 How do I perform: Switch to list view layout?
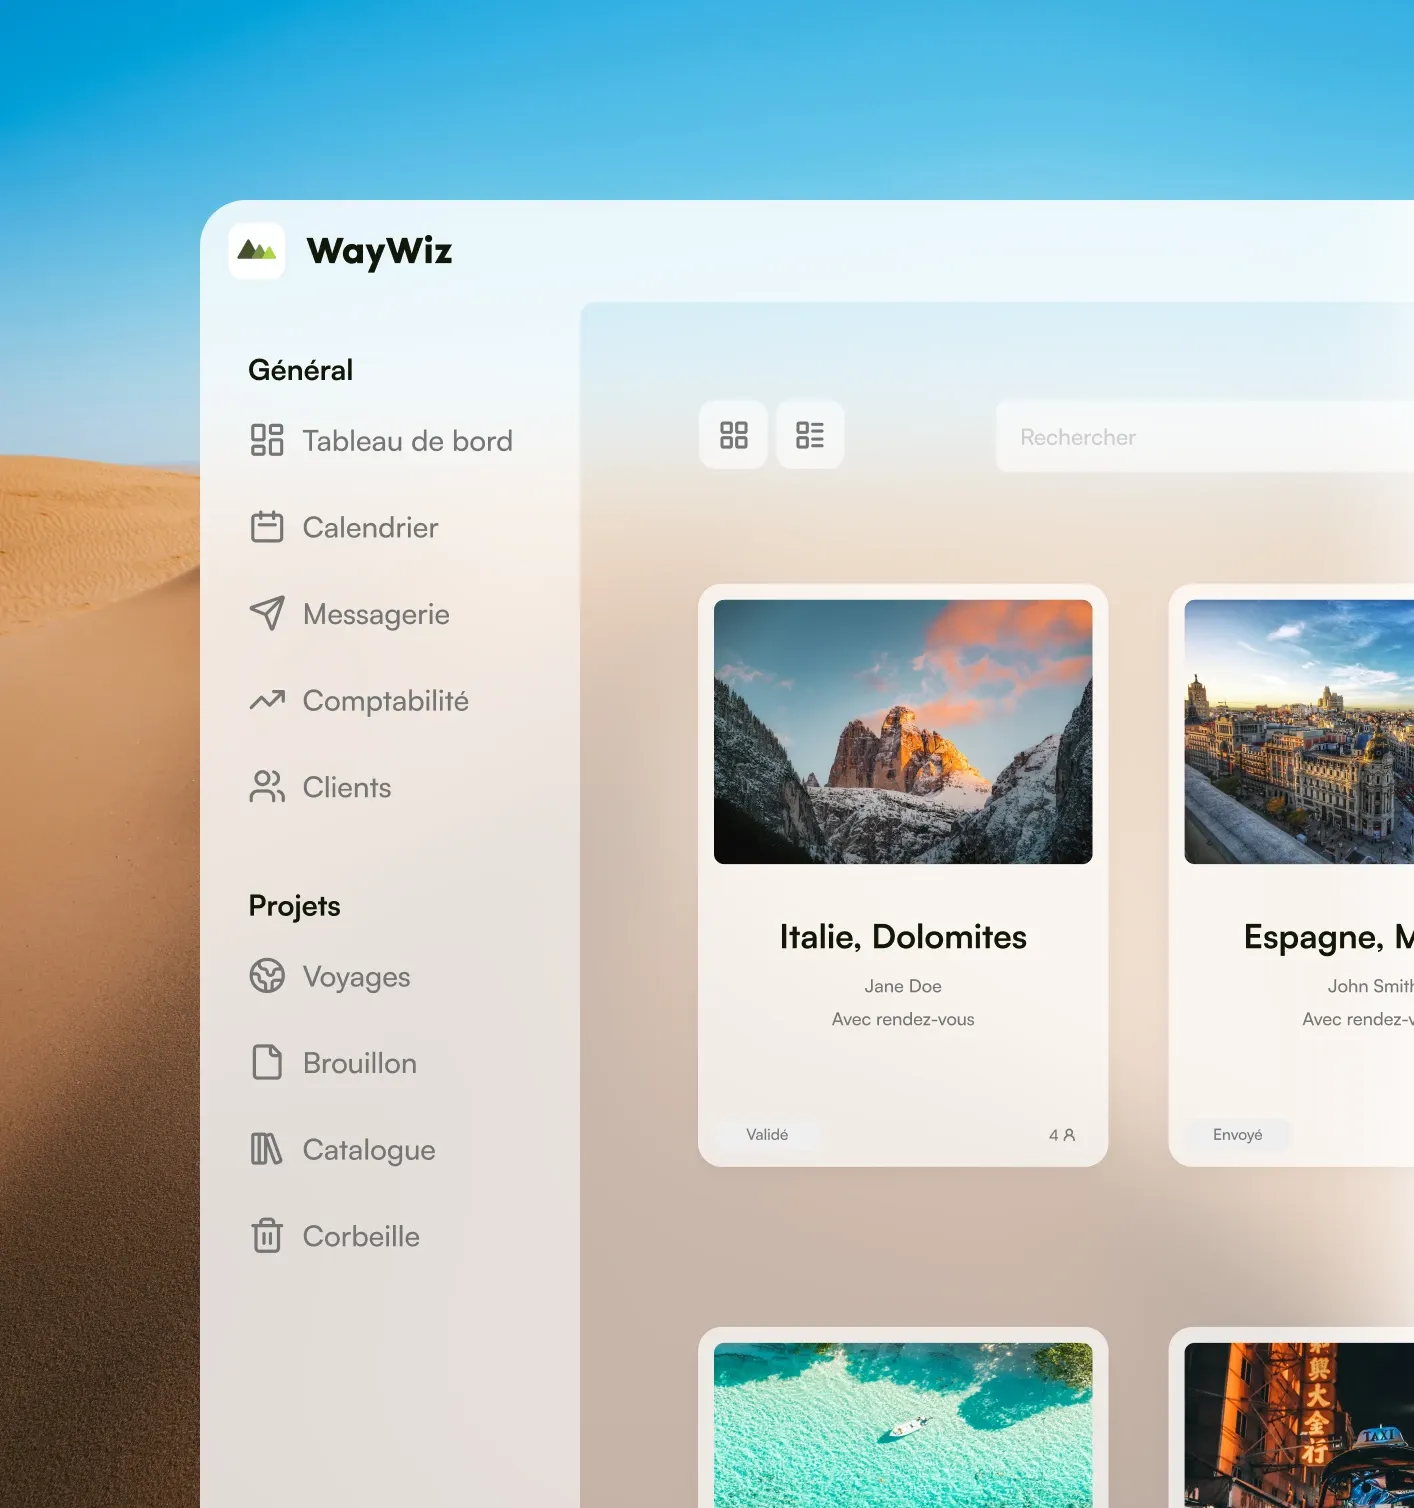(x=810, y=435)
